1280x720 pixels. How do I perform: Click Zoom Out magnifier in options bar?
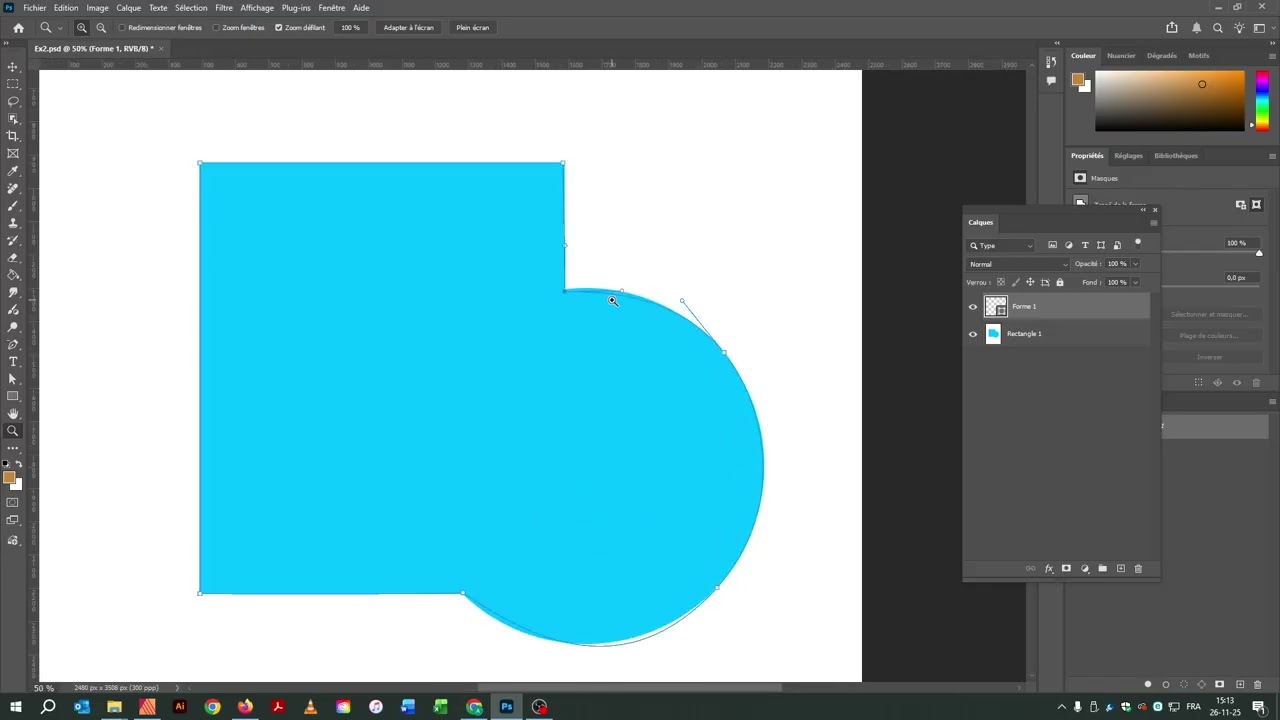pos(101,28)
